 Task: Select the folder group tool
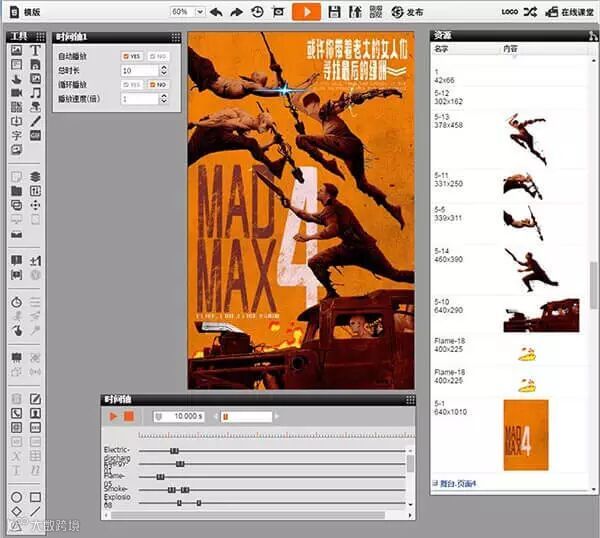point(16,191)
